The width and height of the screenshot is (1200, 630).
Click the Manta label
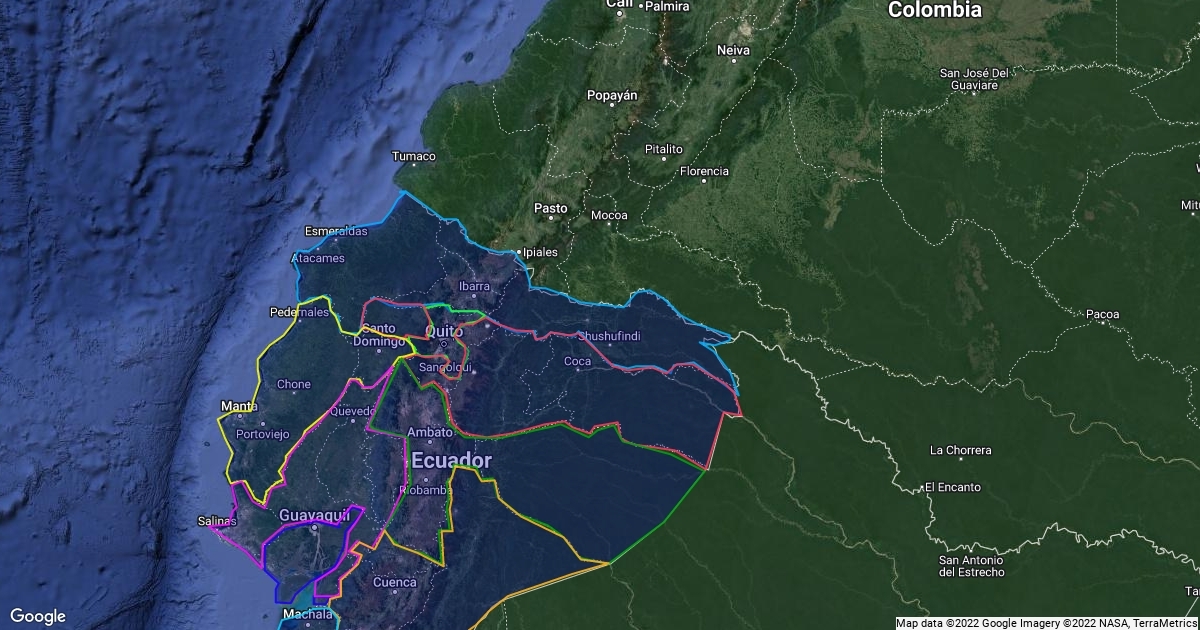tap(237, 406)
